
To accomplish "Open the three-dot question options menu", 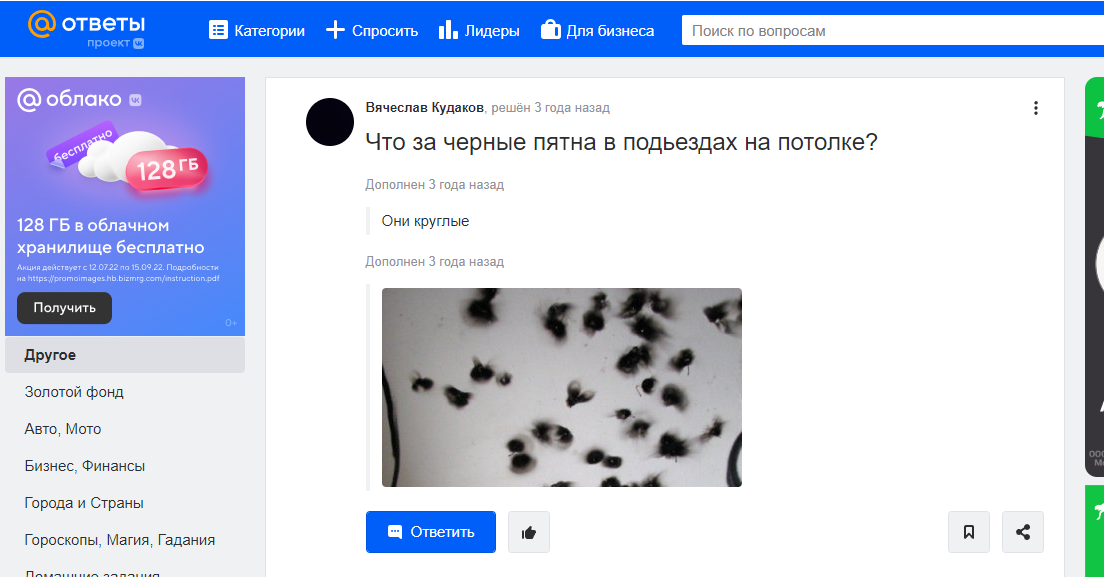I will pyautogui.click(x=1036, y=108).
